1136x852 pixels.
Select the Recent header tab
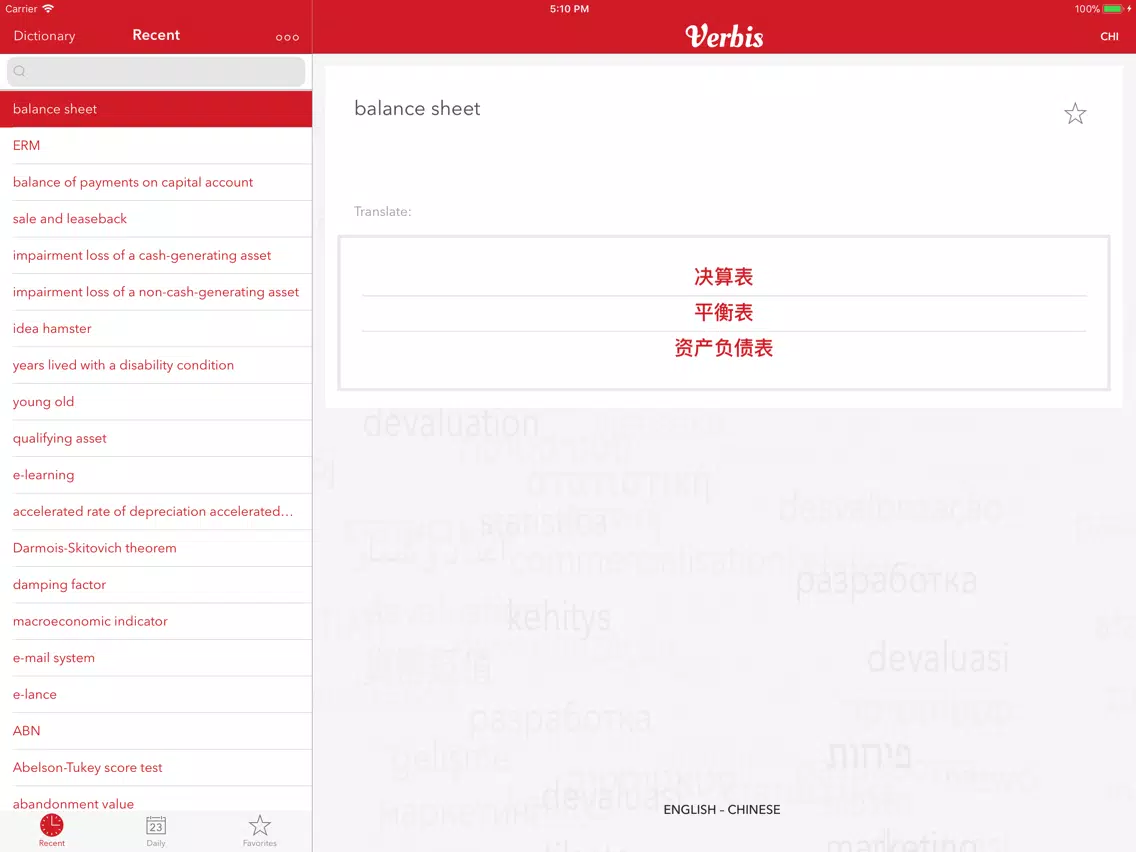point(156,35)
